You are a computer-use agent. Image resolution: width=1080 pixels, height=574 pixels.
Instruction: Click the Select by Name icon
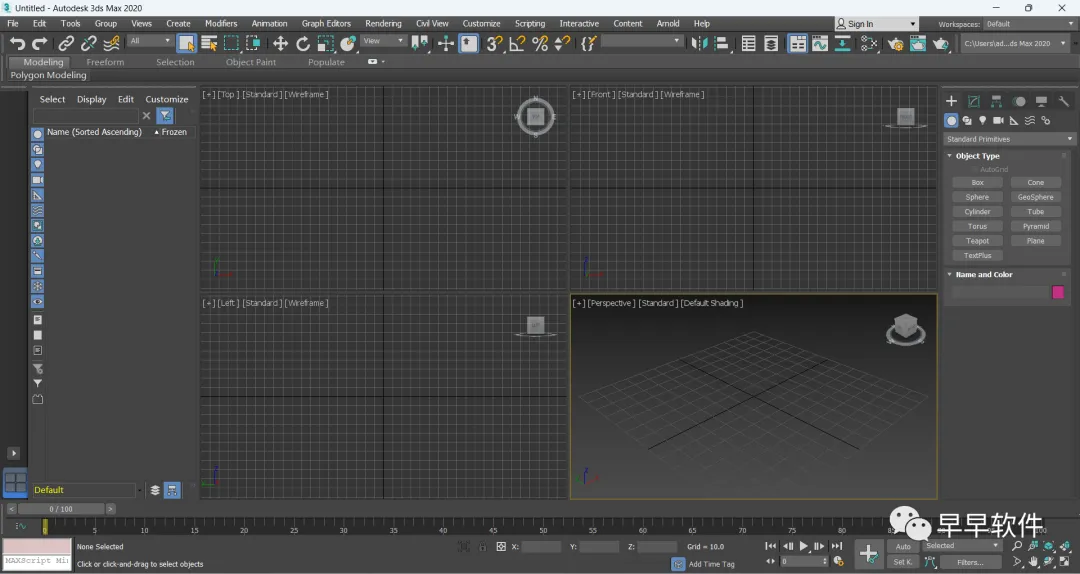pyautogui.click(x=209, y=43)
